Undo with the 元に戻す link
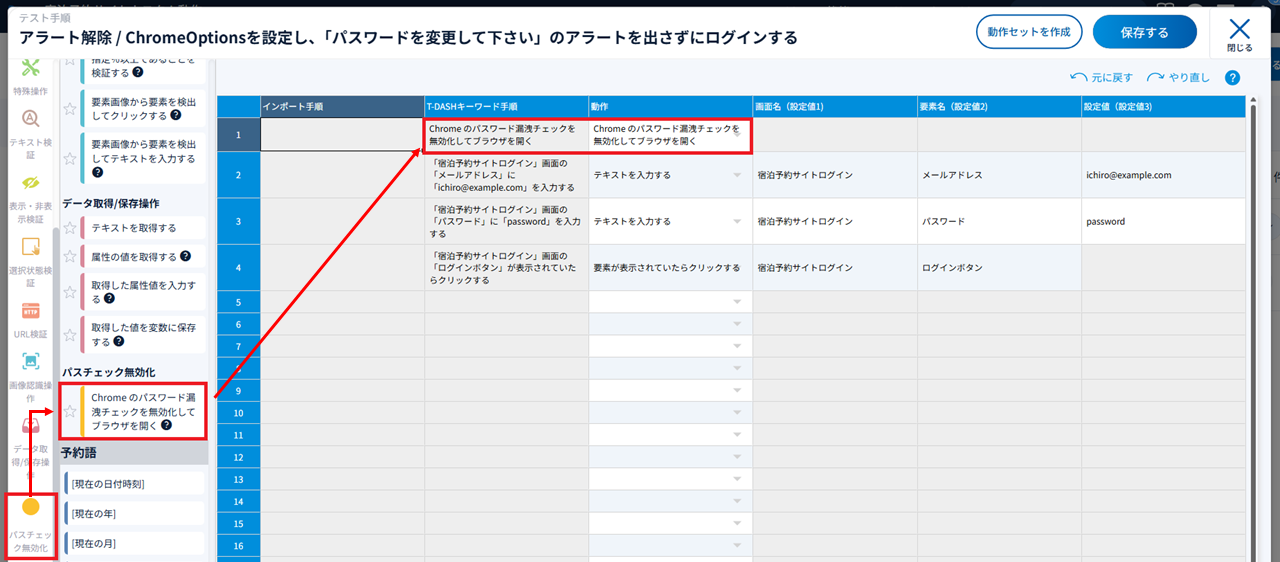 coord(1102,78)
